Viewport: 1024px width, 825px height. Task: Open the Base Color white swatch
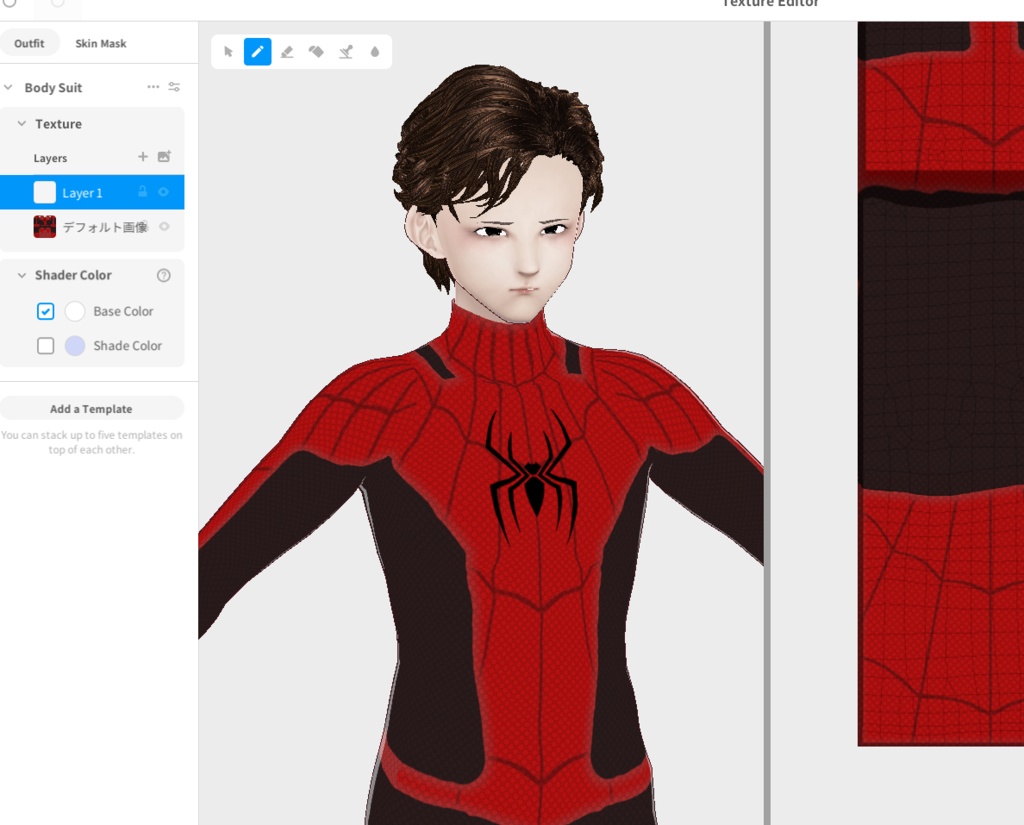75,311
